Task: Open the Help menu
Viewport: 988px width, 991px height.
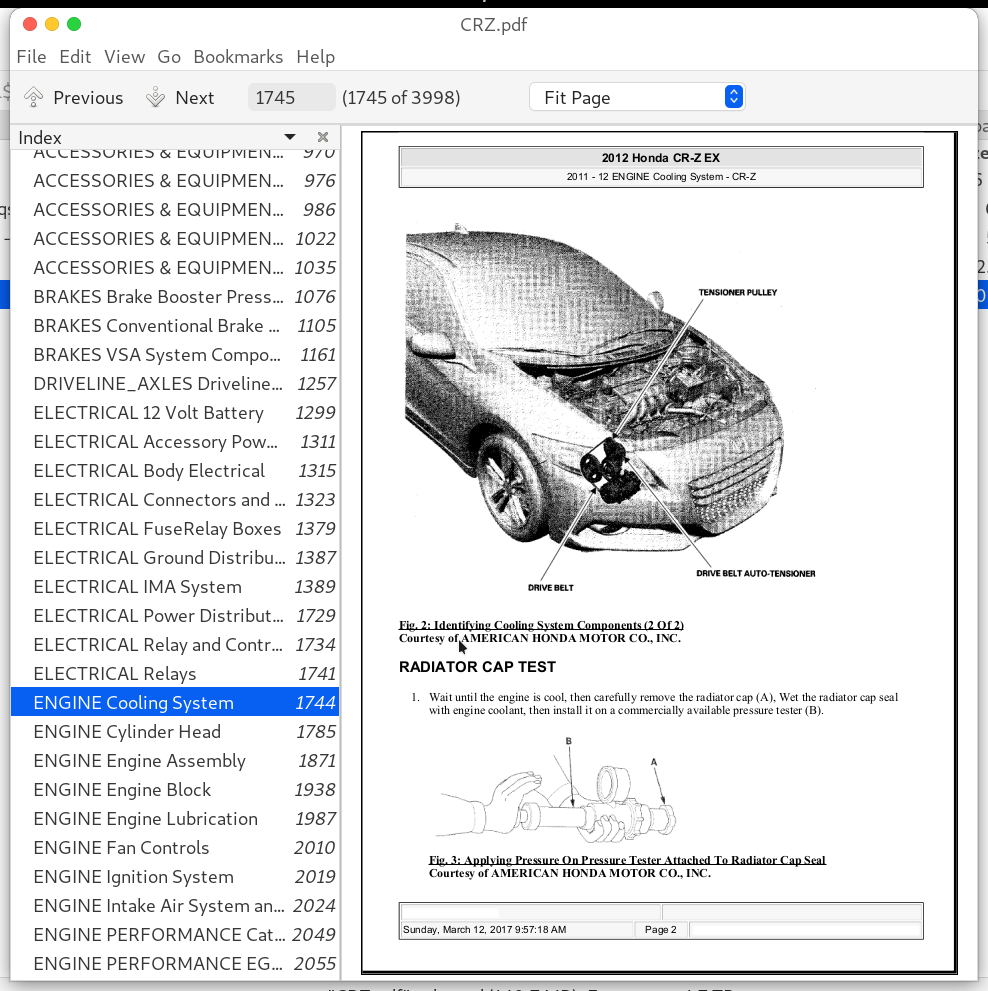Action: (315, 57)
